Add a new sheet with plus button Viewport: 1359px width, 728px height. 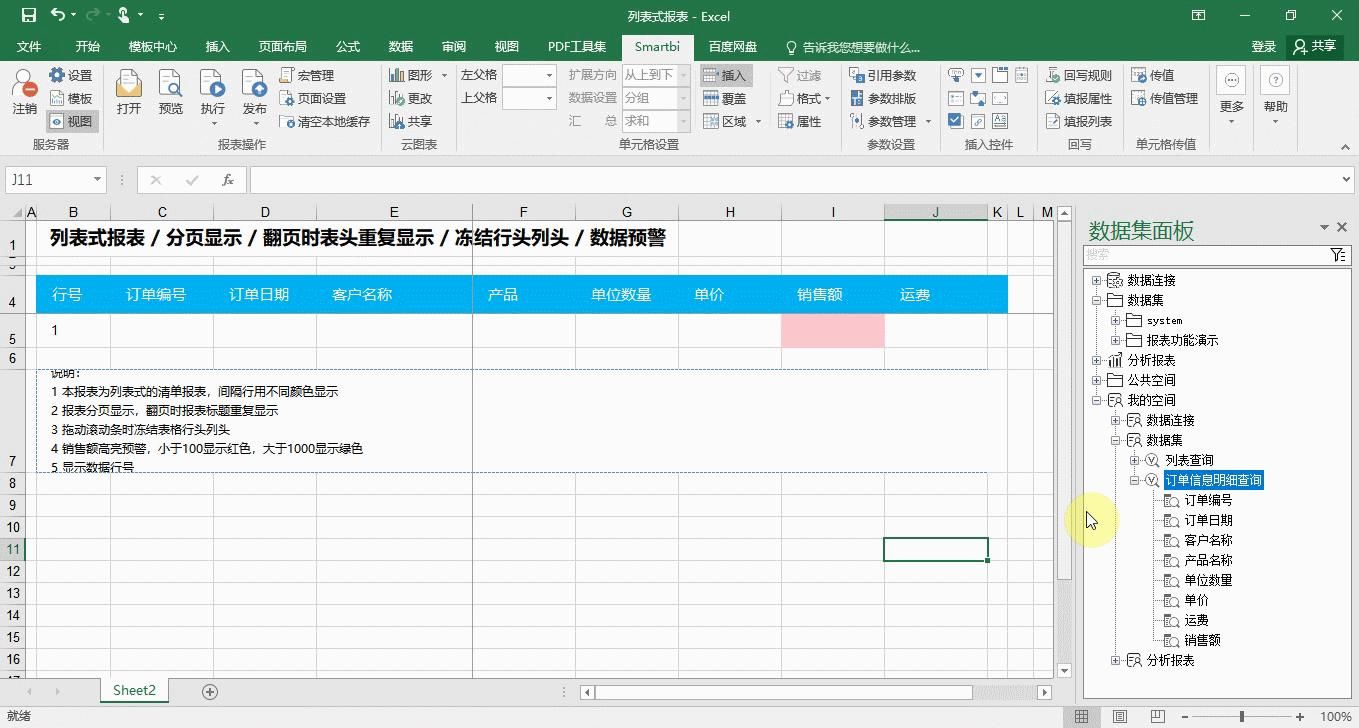(x=210, y=691)
